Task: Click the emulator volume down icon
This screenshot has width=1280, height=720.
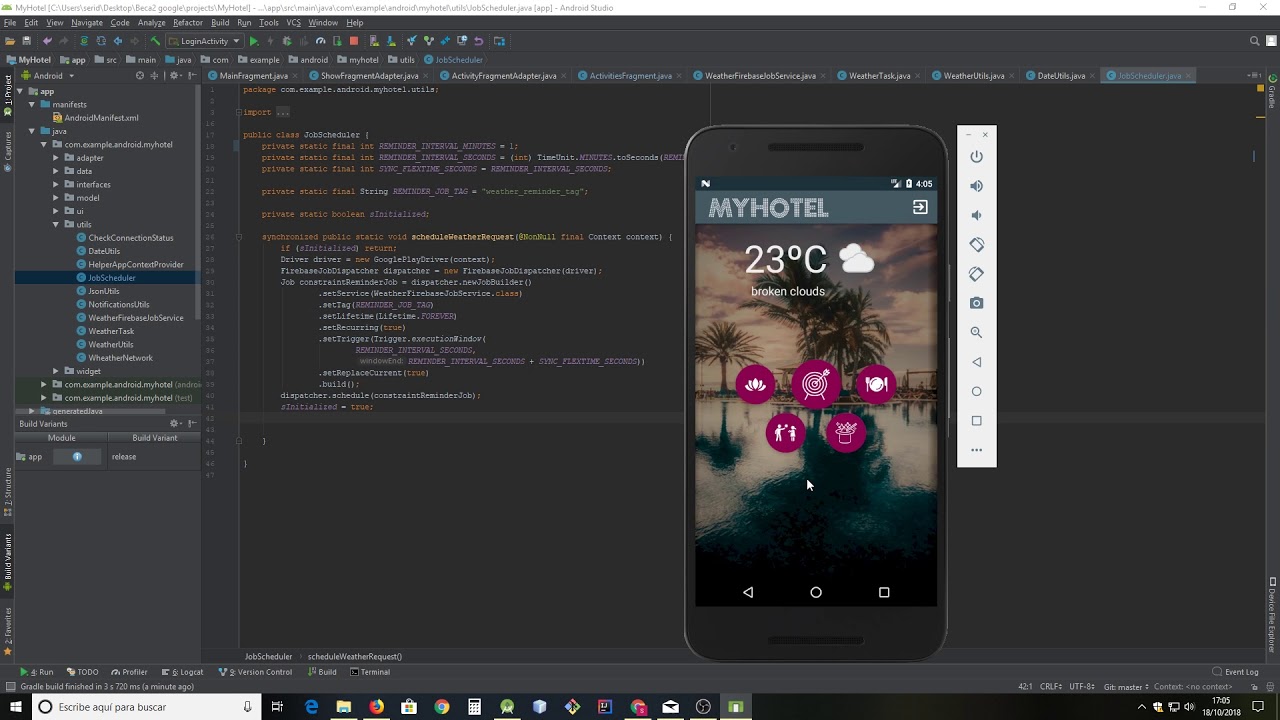Action: pyautogui.click(x=977, y=215)
